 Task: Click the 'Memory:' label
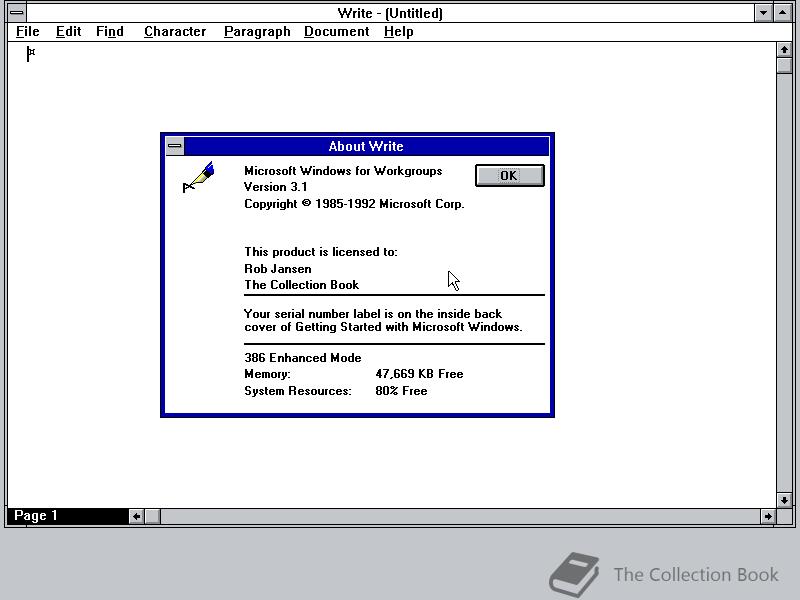[267, 374]
